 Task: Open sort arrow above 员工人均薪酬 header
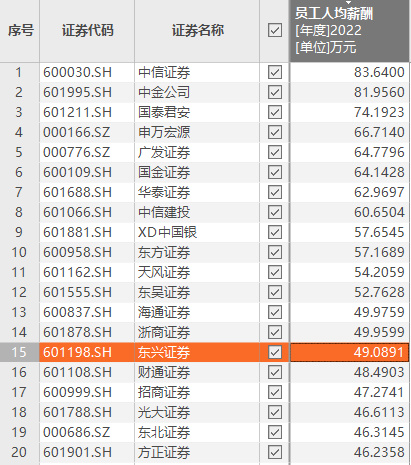pos(349,3)
